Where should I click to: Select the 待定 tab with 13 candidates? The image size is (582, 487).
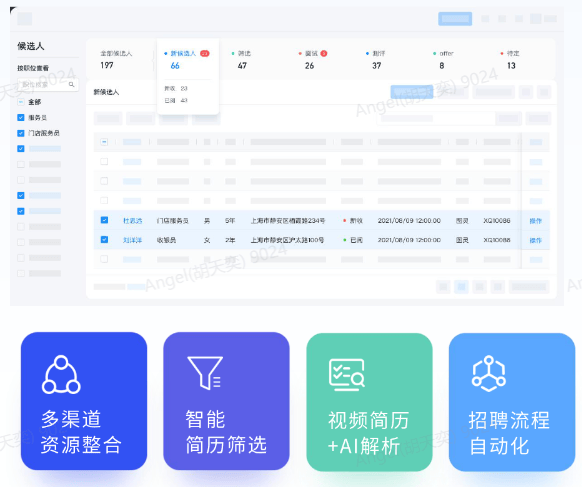click(510, 59)
